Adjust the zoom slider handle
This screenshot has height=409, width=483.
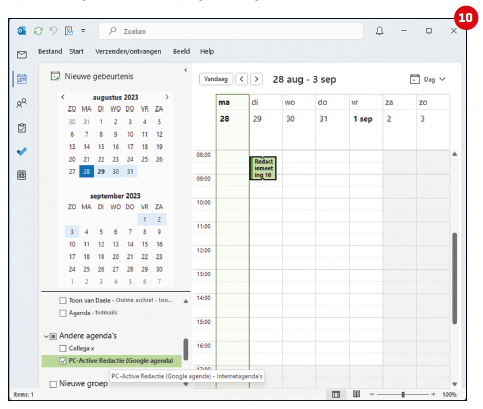pyautogui.click(x=403, y=395)
